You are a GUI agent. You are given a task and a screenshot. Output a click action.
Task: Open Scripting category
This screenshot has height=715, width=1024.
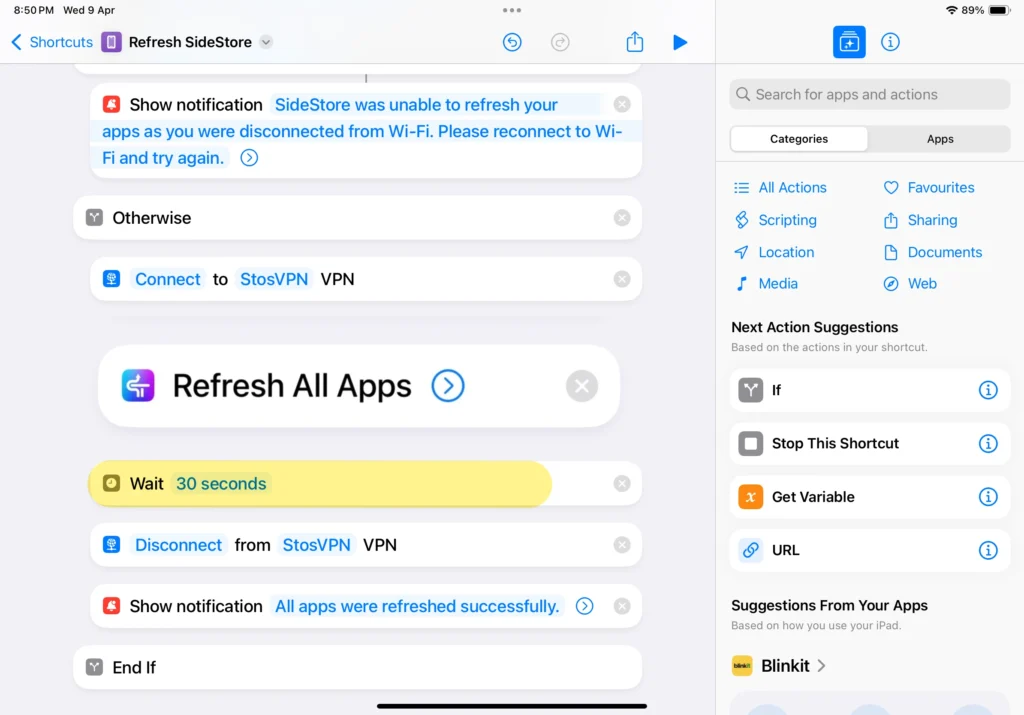[x=775, y=220]
